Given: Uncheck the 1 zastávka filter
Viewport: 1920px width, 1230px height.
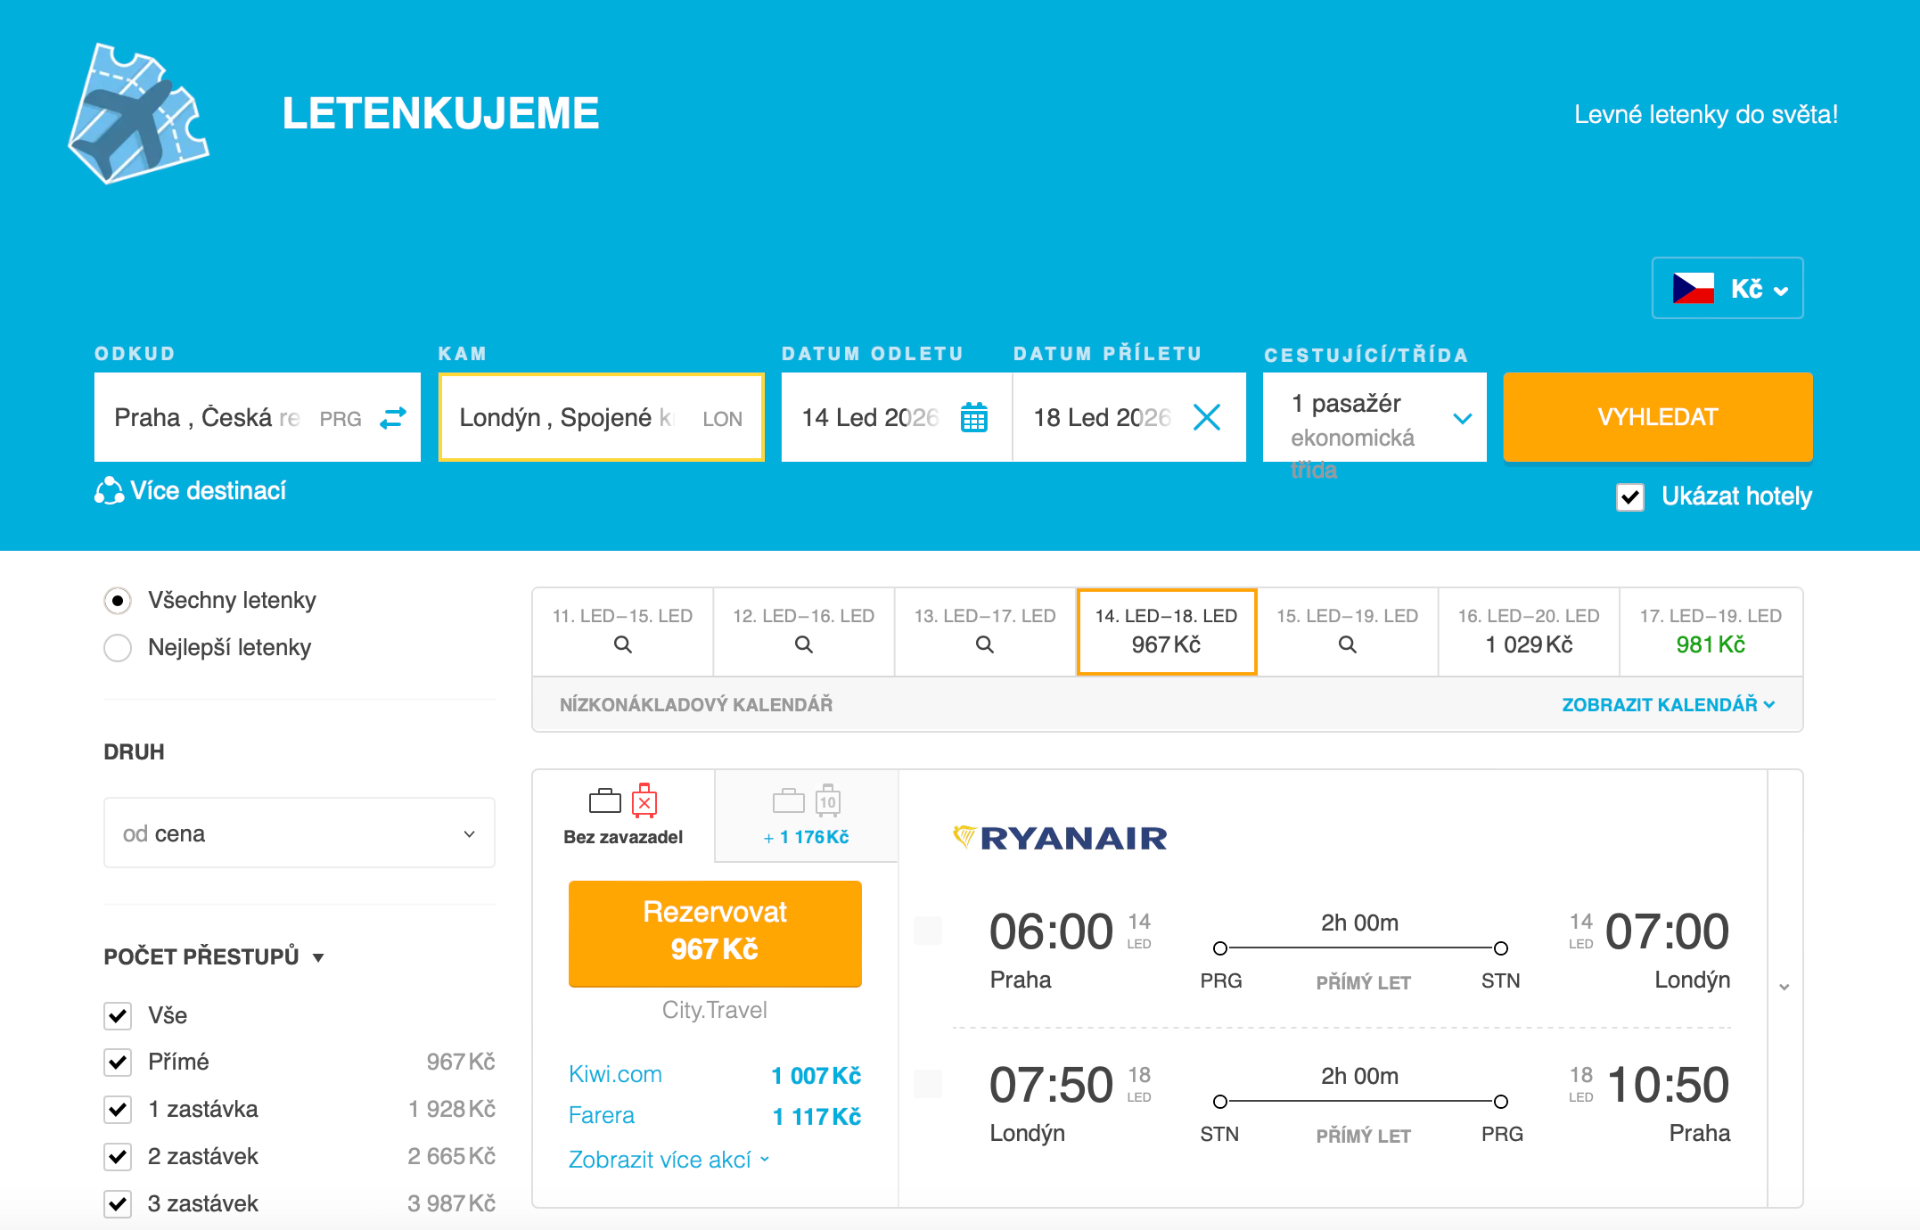Looking at the screenshot, I should 118,1109.
